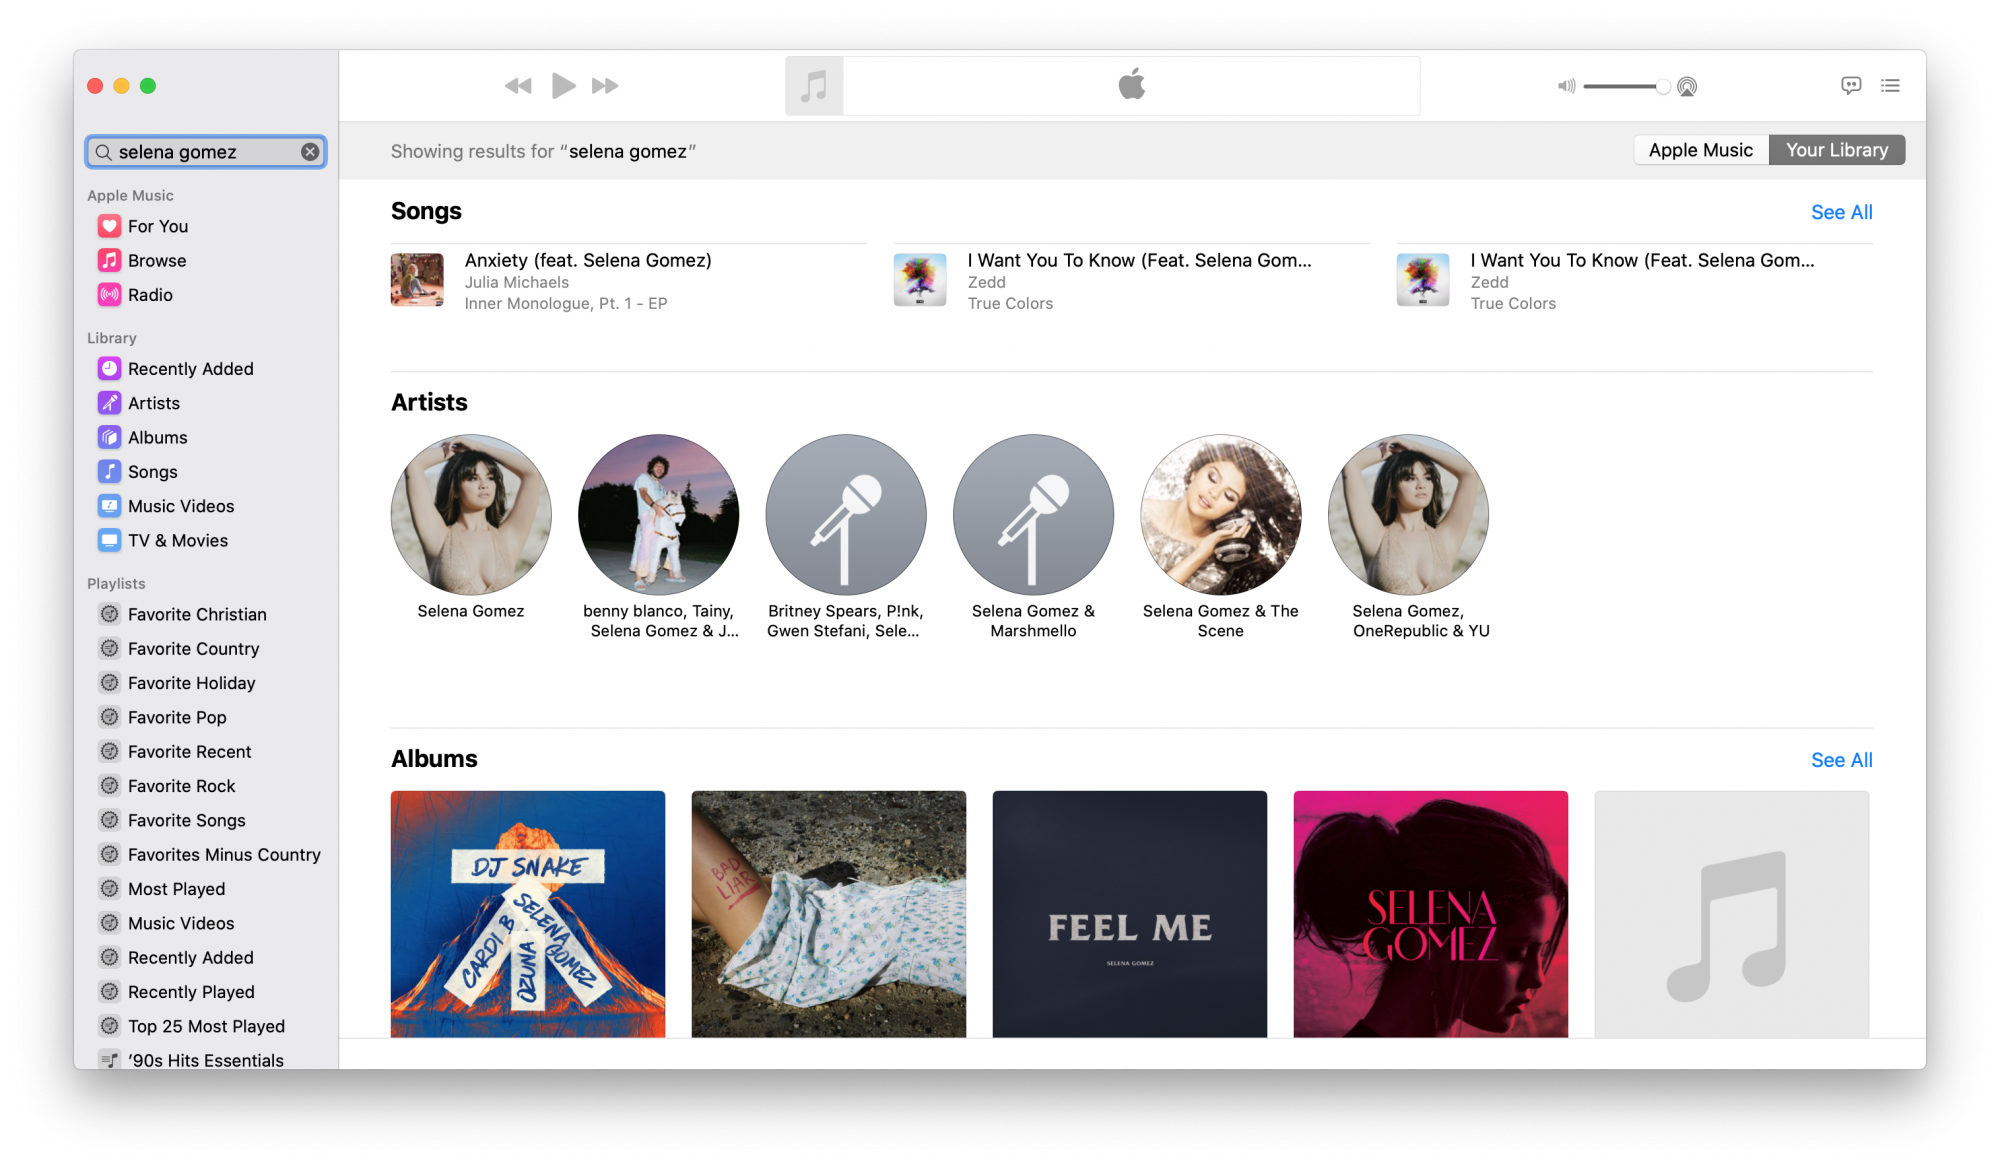Click the fast forward playback button
2000x1167 pixels.
pos(605,86)
